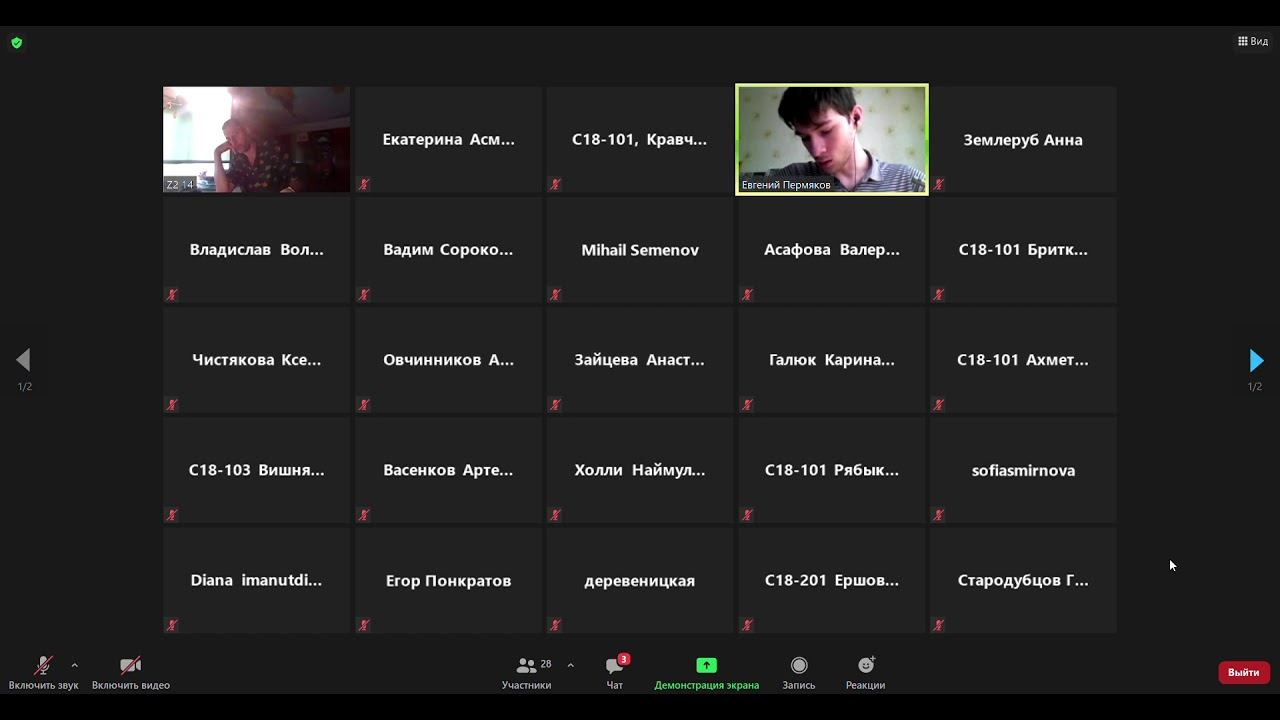This screenshot has height=720, width=1280.
Task: Click muted mic icon on sofiasmirnova tile
Action: pyautogui.click(x=938, y=515)
